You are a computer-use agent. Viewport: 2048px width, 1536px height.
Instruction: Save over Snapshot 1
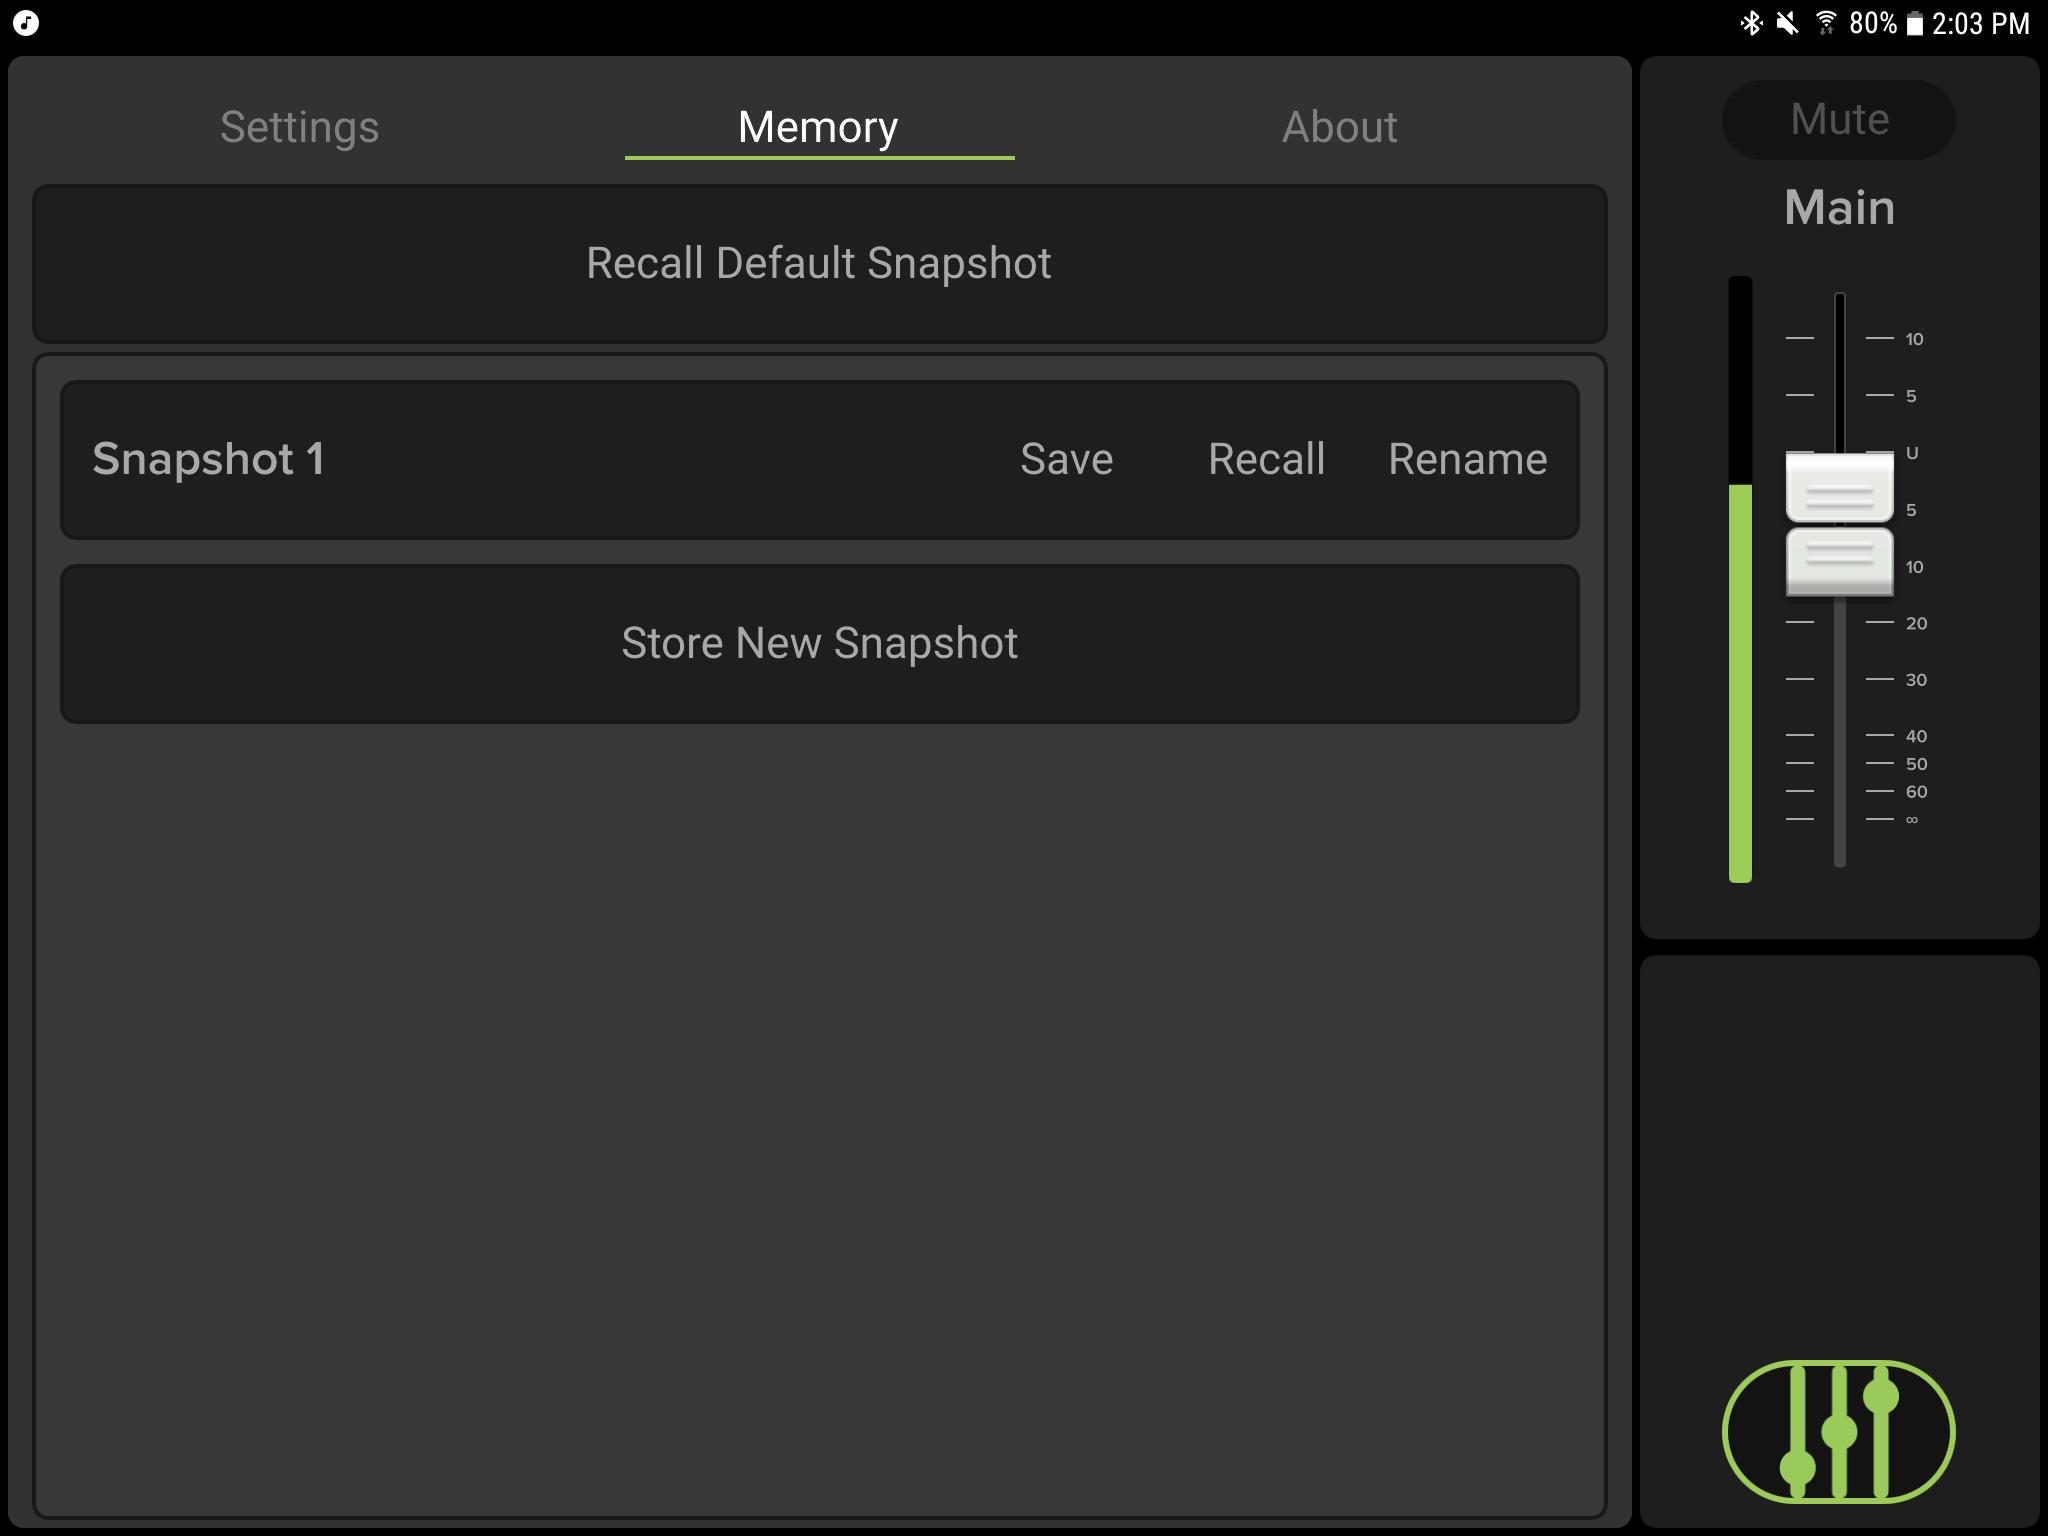pos(1066,459)
